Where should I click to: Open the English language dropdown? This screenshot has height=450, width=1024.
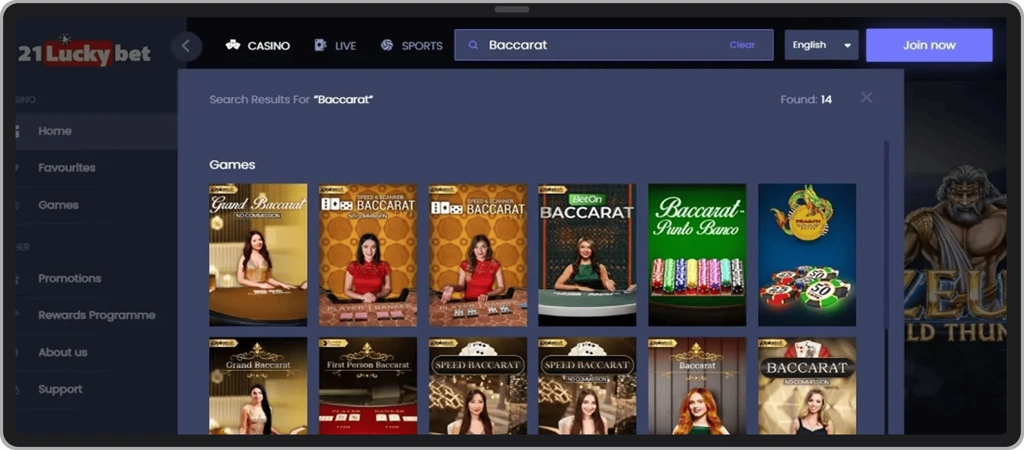[x=822, y=45]
